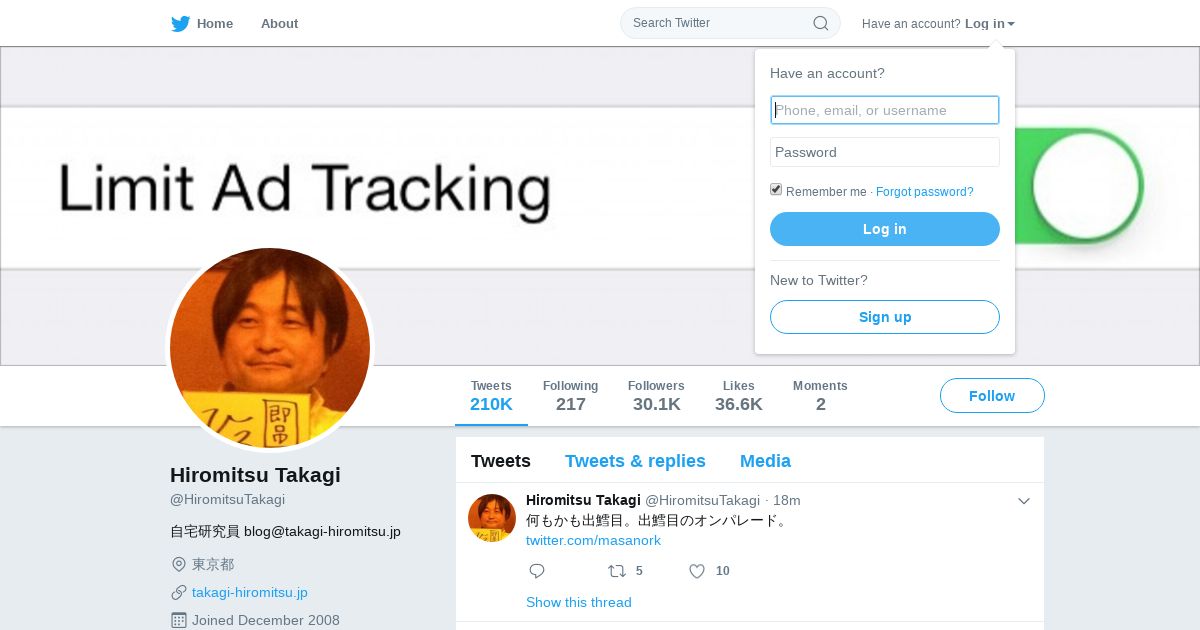Collapse the Log in dropdown arrow
Screen dimensions: 1200x630
[x=1011, y=24]
